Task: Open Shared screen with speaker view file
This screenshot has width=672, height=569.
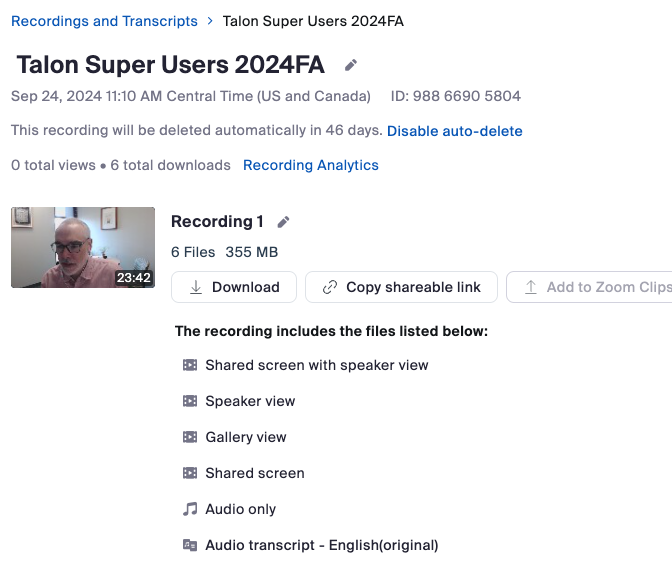Action: click(317, 365)
